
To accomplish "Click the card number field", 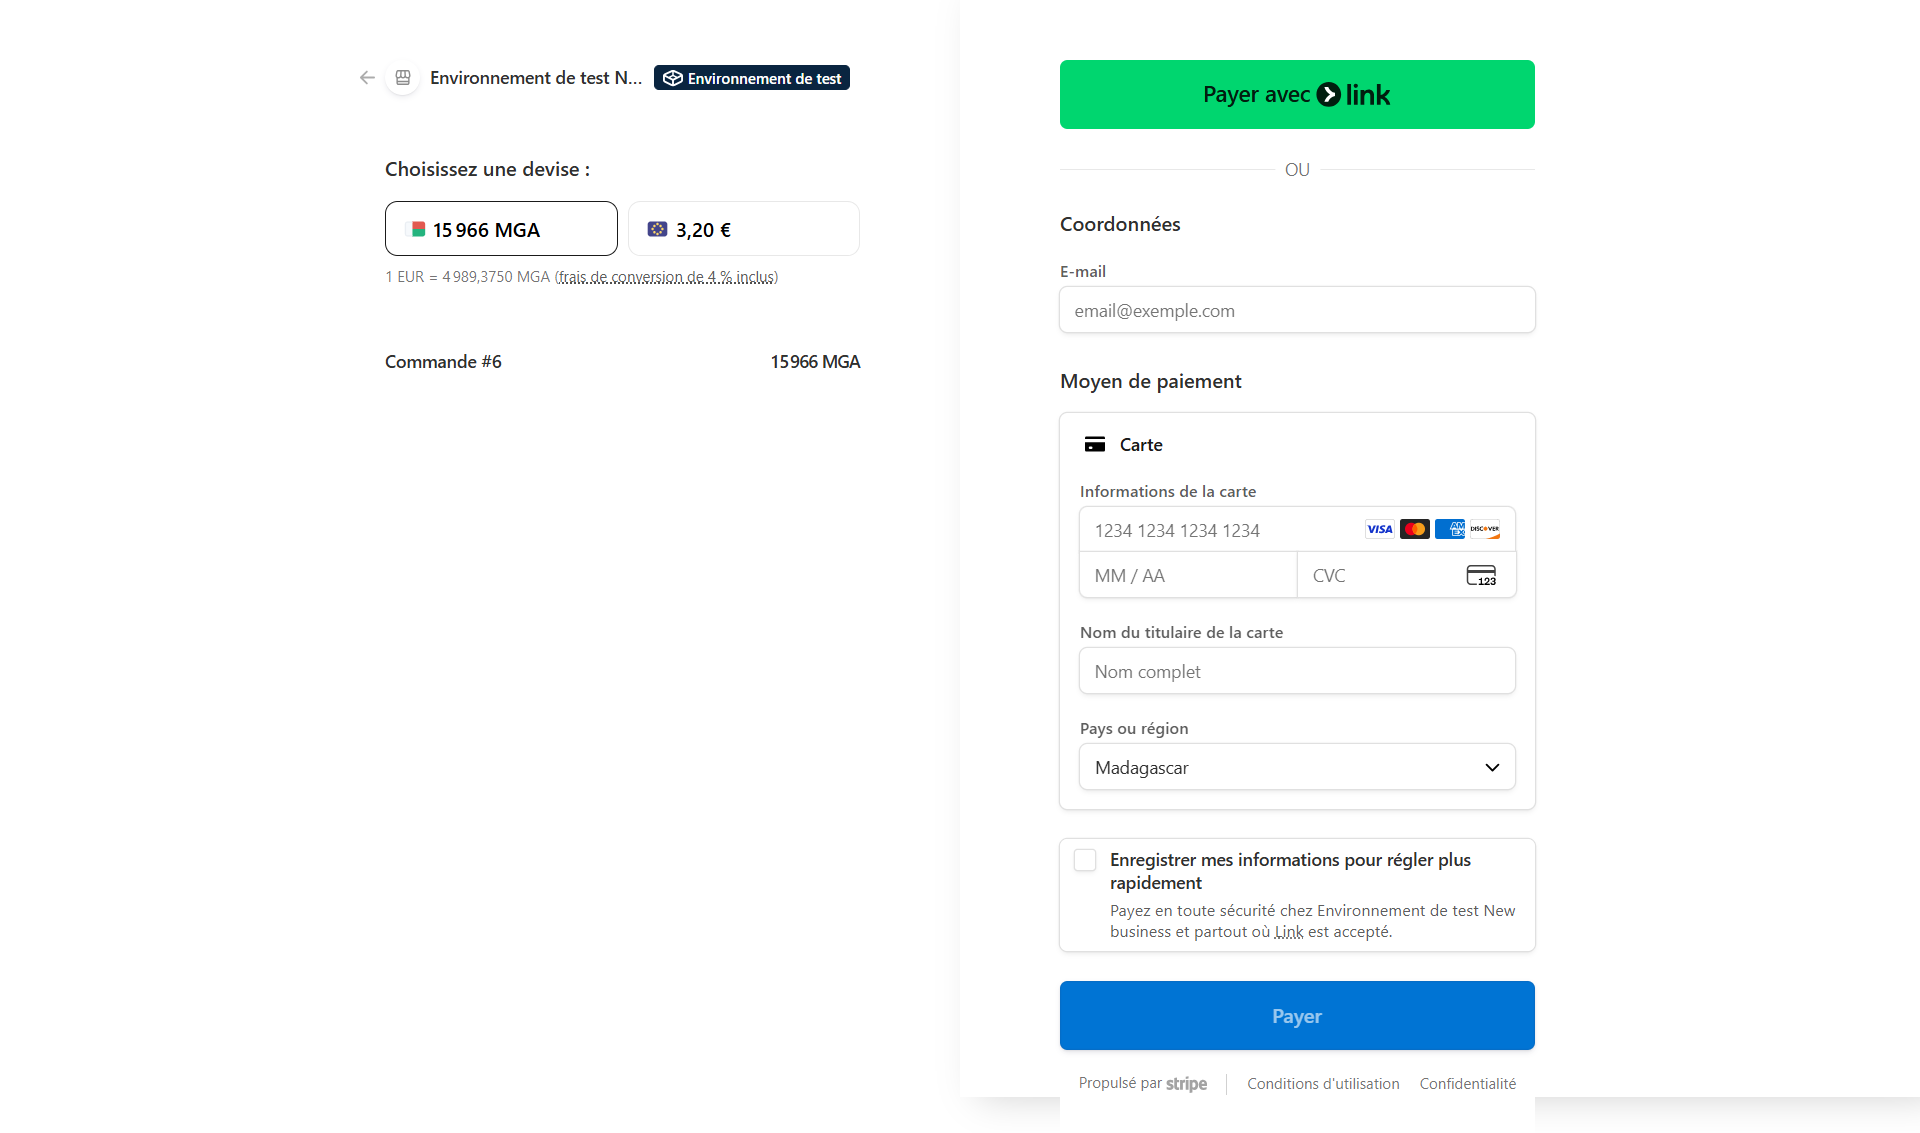I will point(1220,531).
